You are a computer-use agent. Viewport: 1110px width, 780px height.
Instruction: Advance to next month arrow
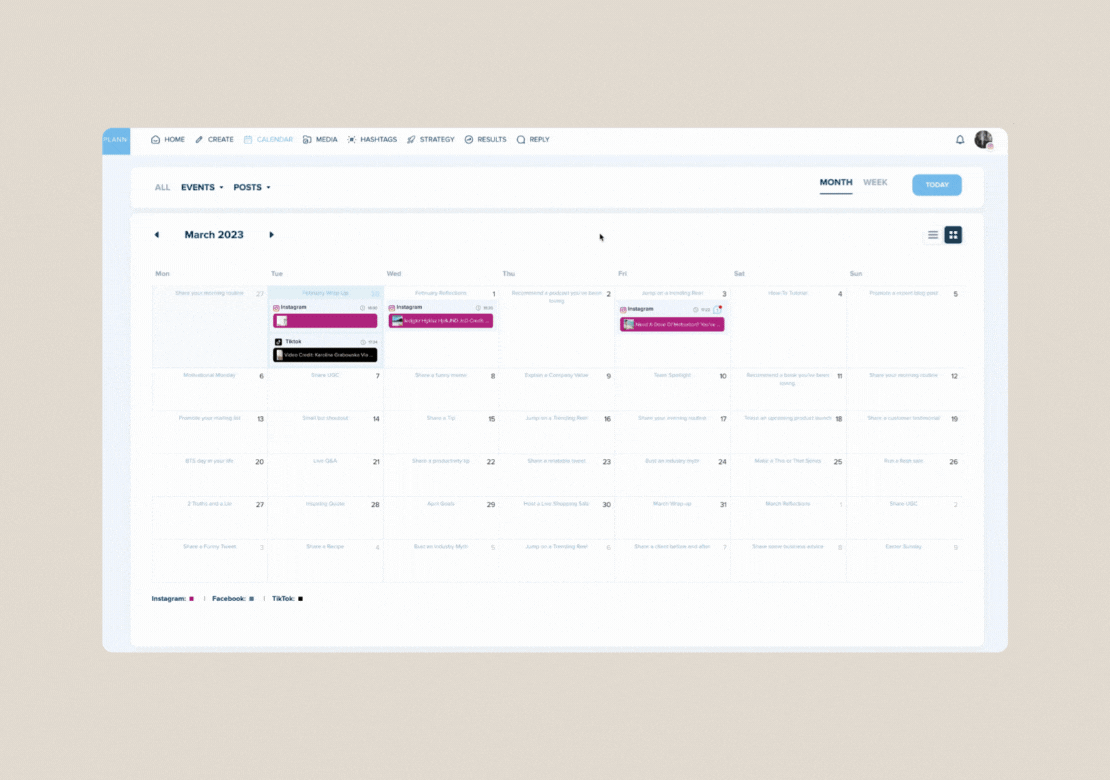coord(271,235)
